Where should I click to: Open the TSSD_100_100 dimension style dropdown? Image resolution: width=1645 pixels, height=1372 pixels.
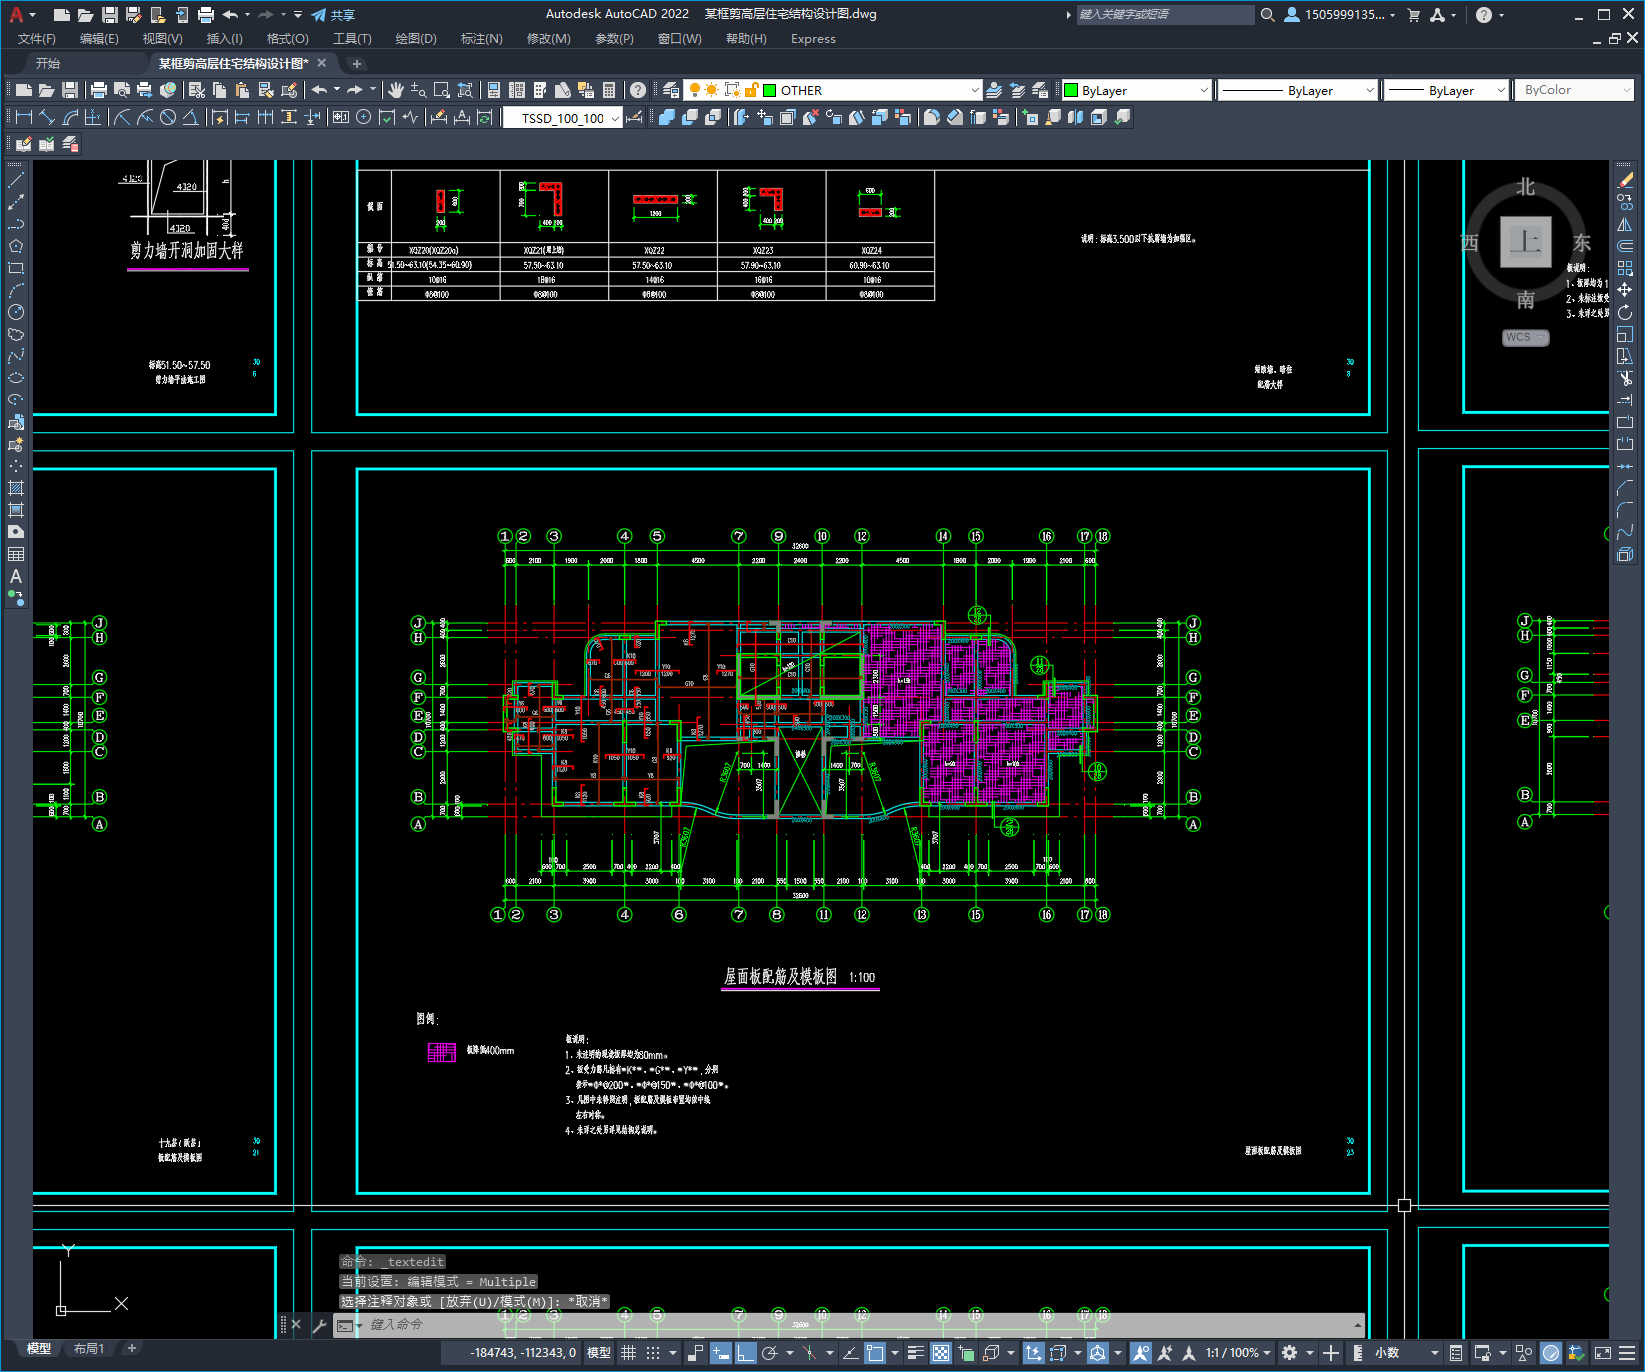coord(614,118)
